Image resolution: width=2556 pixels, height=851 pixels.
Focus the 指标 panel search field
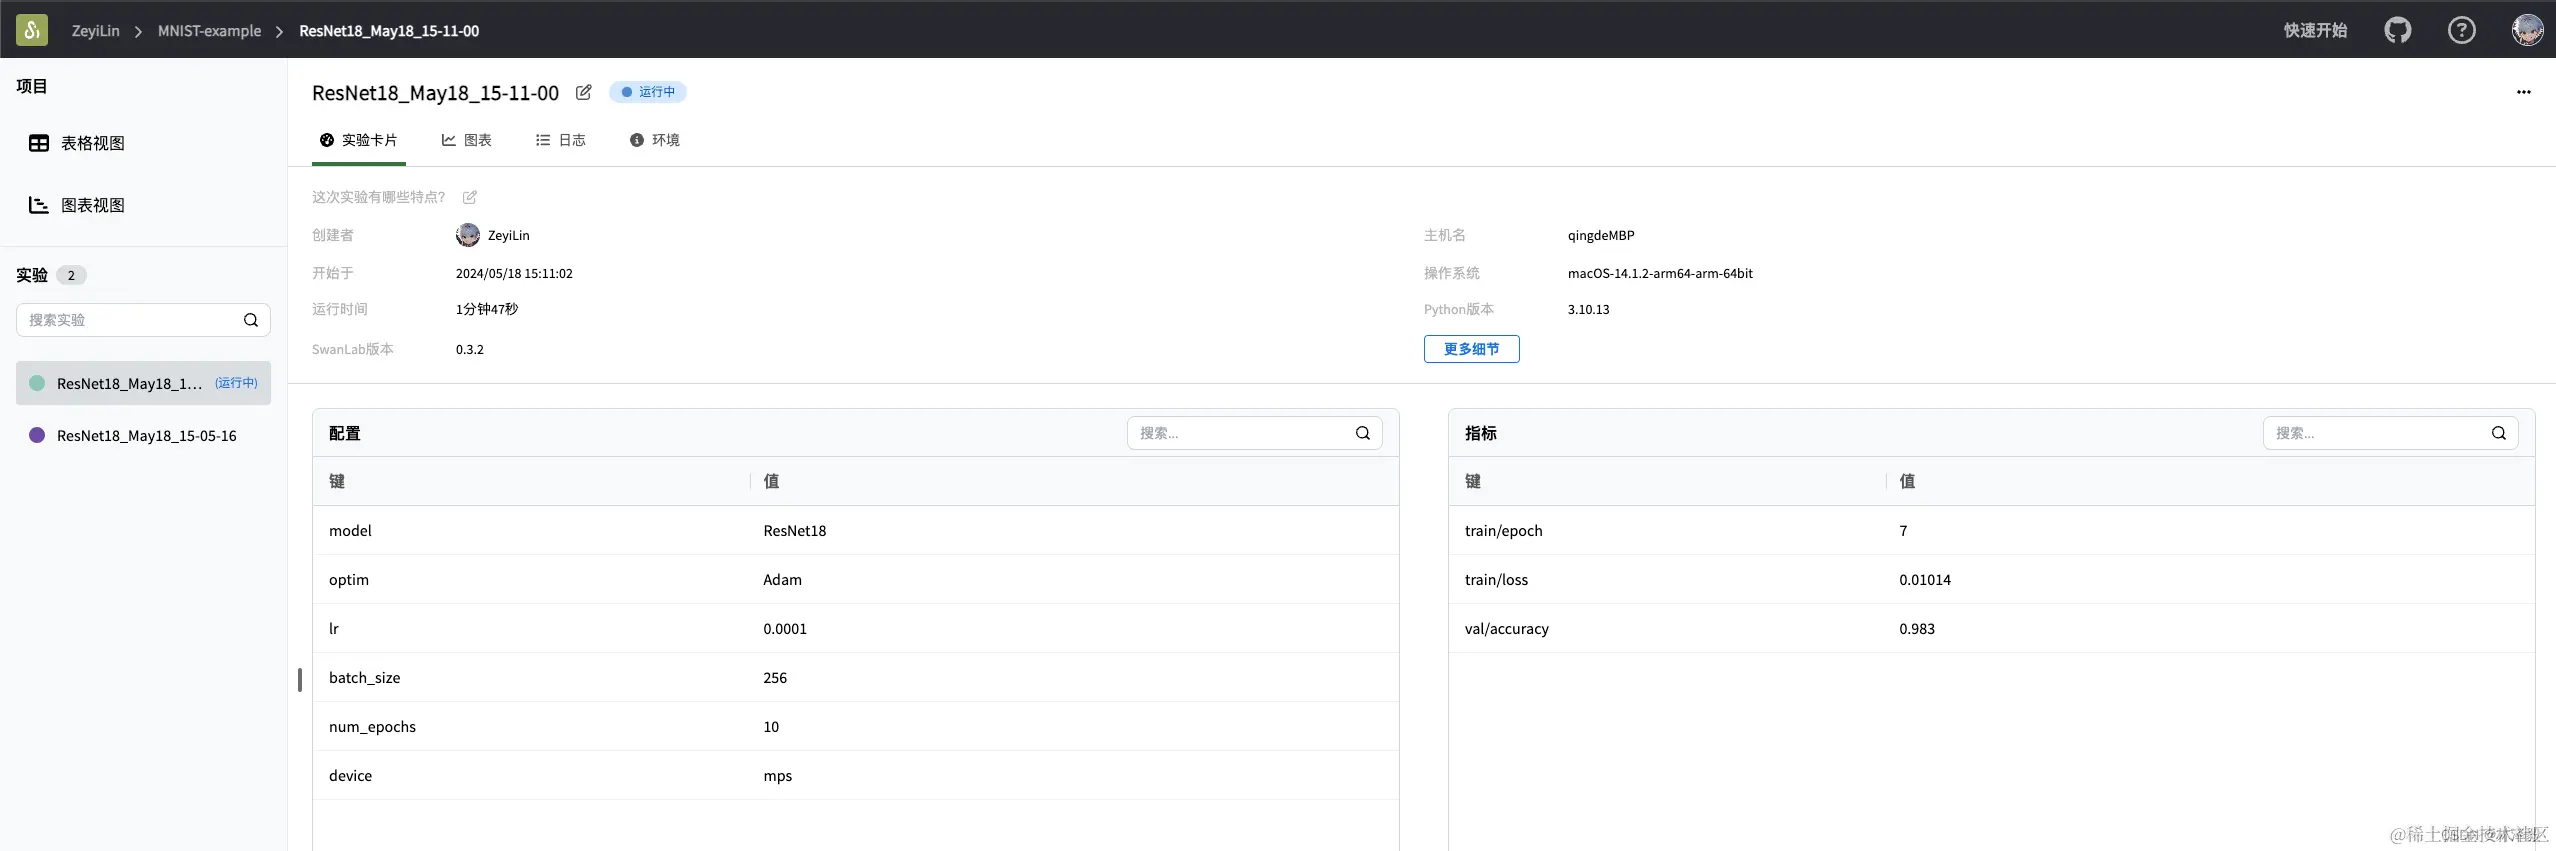2390,433
